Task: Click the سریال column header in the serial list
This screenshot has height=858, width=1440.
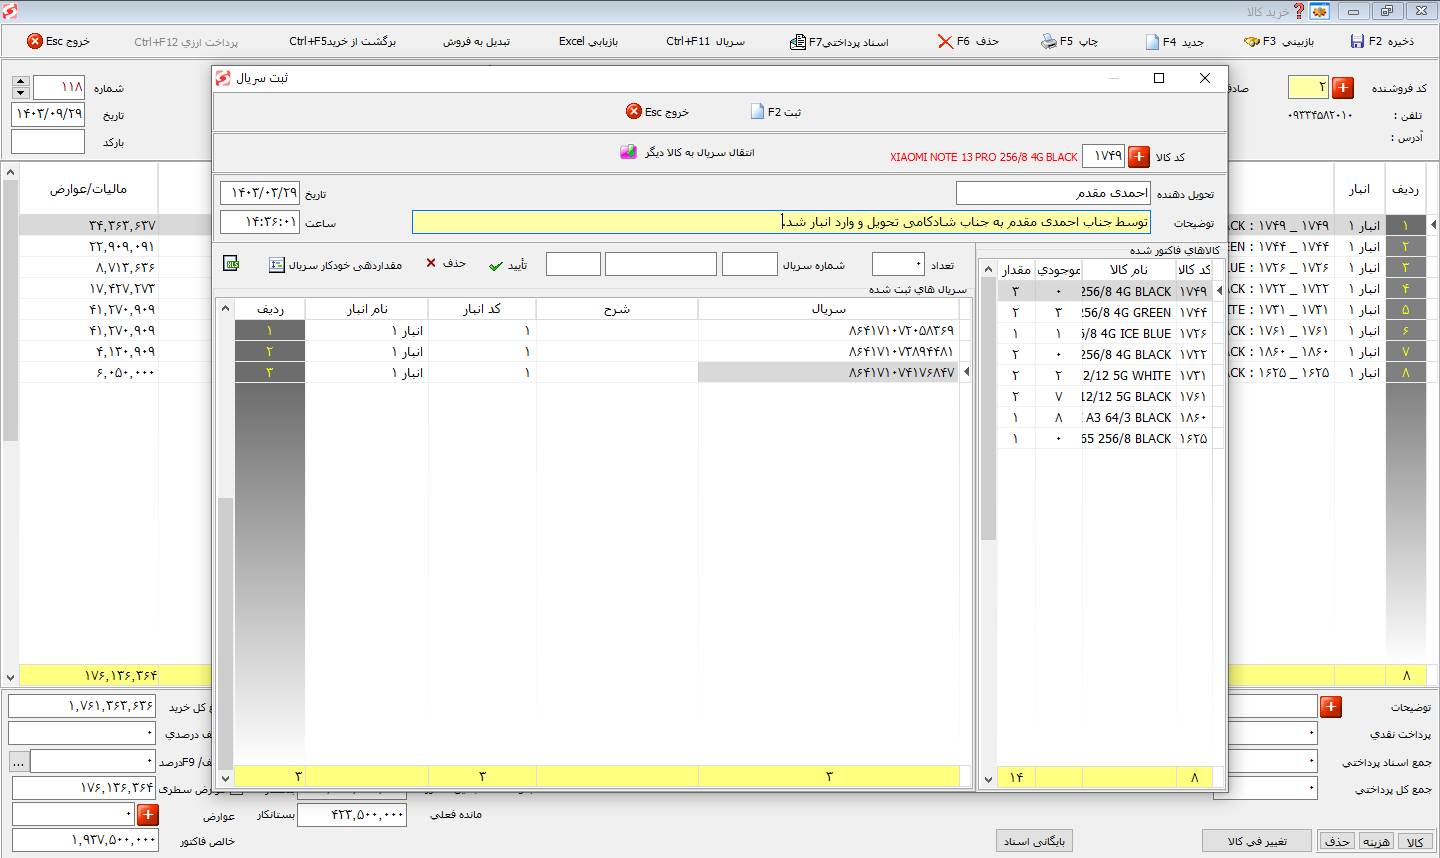Action: (x=829, y=309)
